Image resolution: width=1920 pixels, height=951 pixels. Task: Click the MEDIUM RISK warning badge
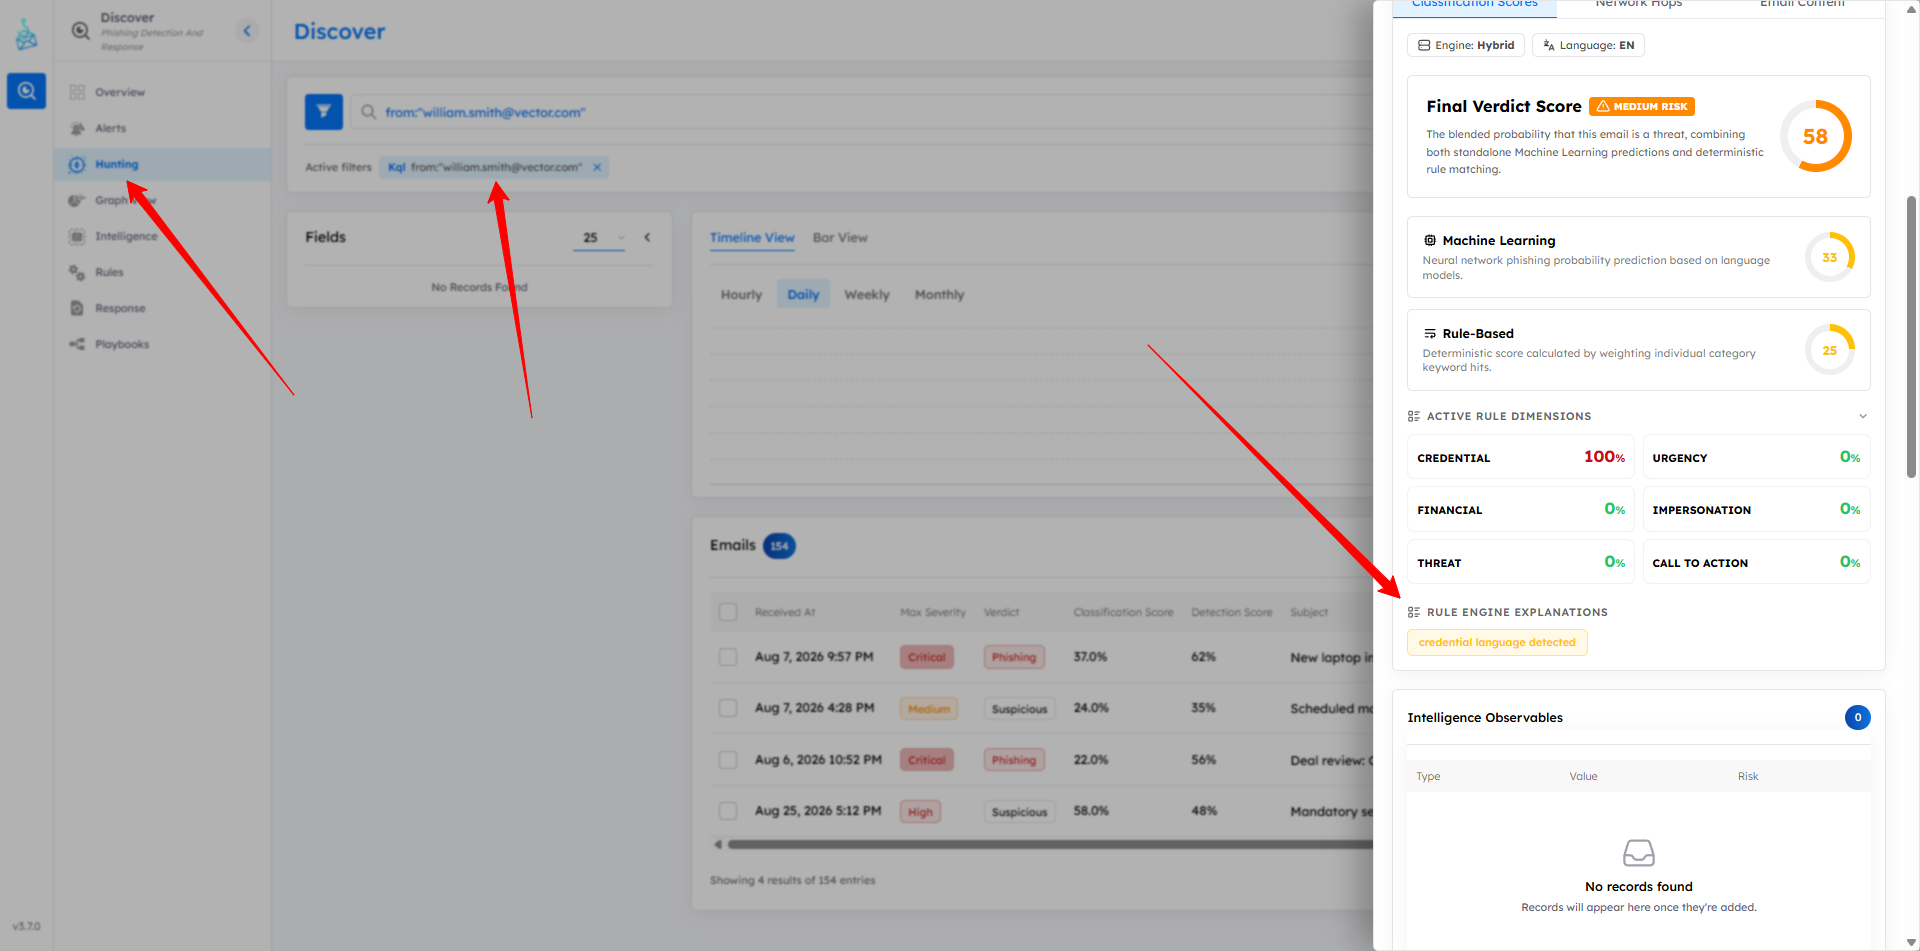point(1642,106)
